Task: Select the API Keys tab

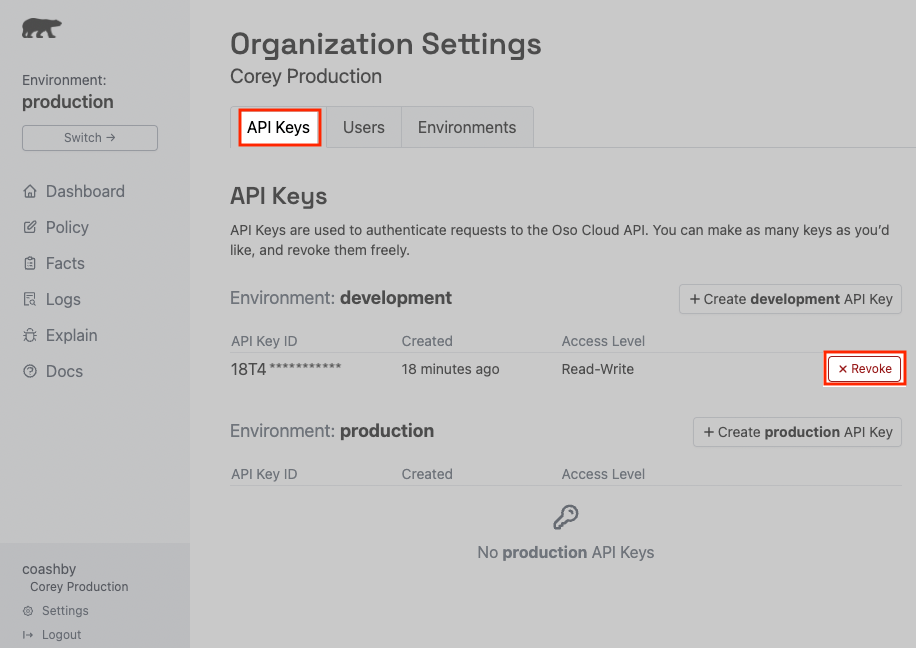Action: click(279, 128)
